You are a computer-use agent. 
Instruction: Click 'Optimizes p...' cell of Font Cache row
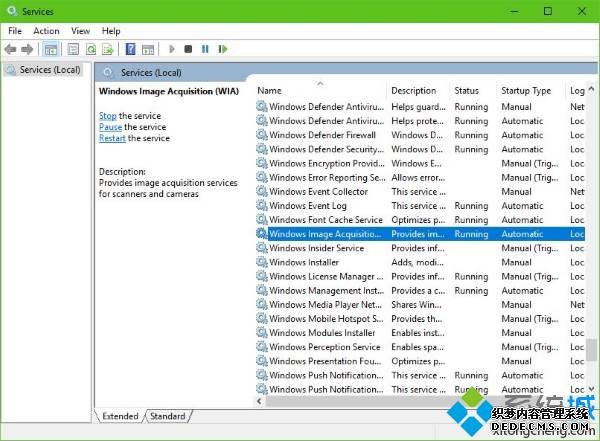tap(418, 220)
